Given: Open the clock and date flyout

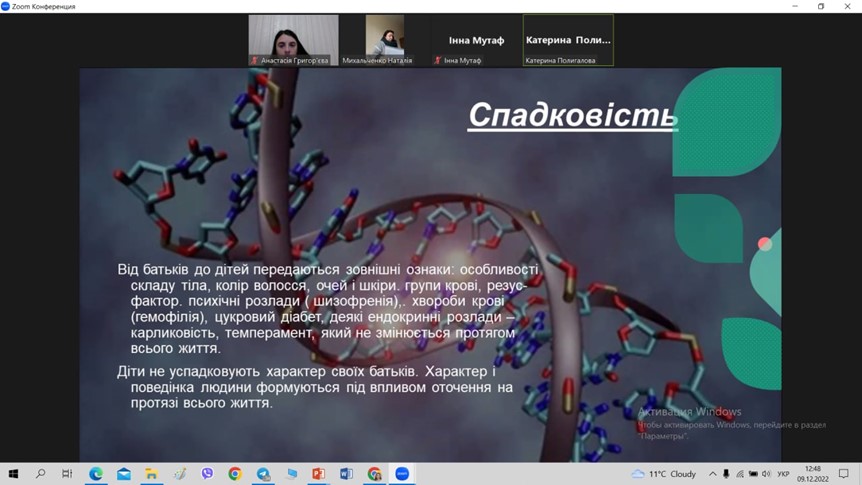Looking at the screenshot, I should 811,474.
